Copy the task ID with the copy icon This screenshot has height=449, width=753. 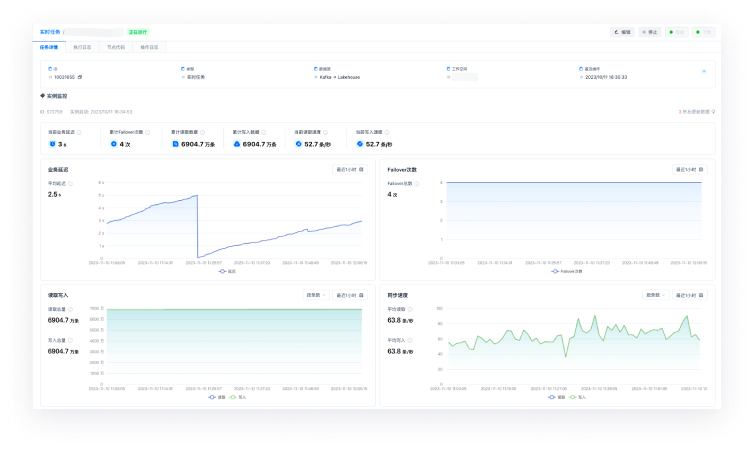(80, 76)
